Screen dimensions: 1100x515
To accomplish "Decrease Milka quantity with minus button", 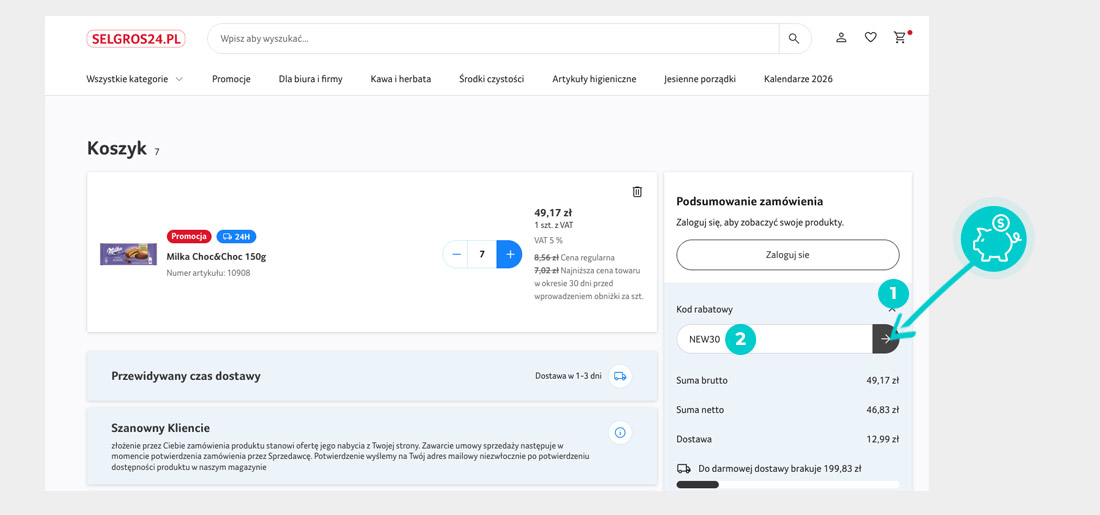I will point(457,254).
